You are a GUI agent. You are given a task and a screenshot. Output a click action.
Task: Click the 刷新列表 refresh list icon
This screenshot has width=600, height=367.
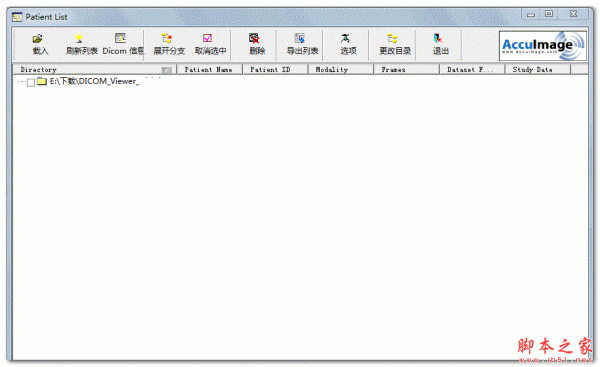[79, 39]
